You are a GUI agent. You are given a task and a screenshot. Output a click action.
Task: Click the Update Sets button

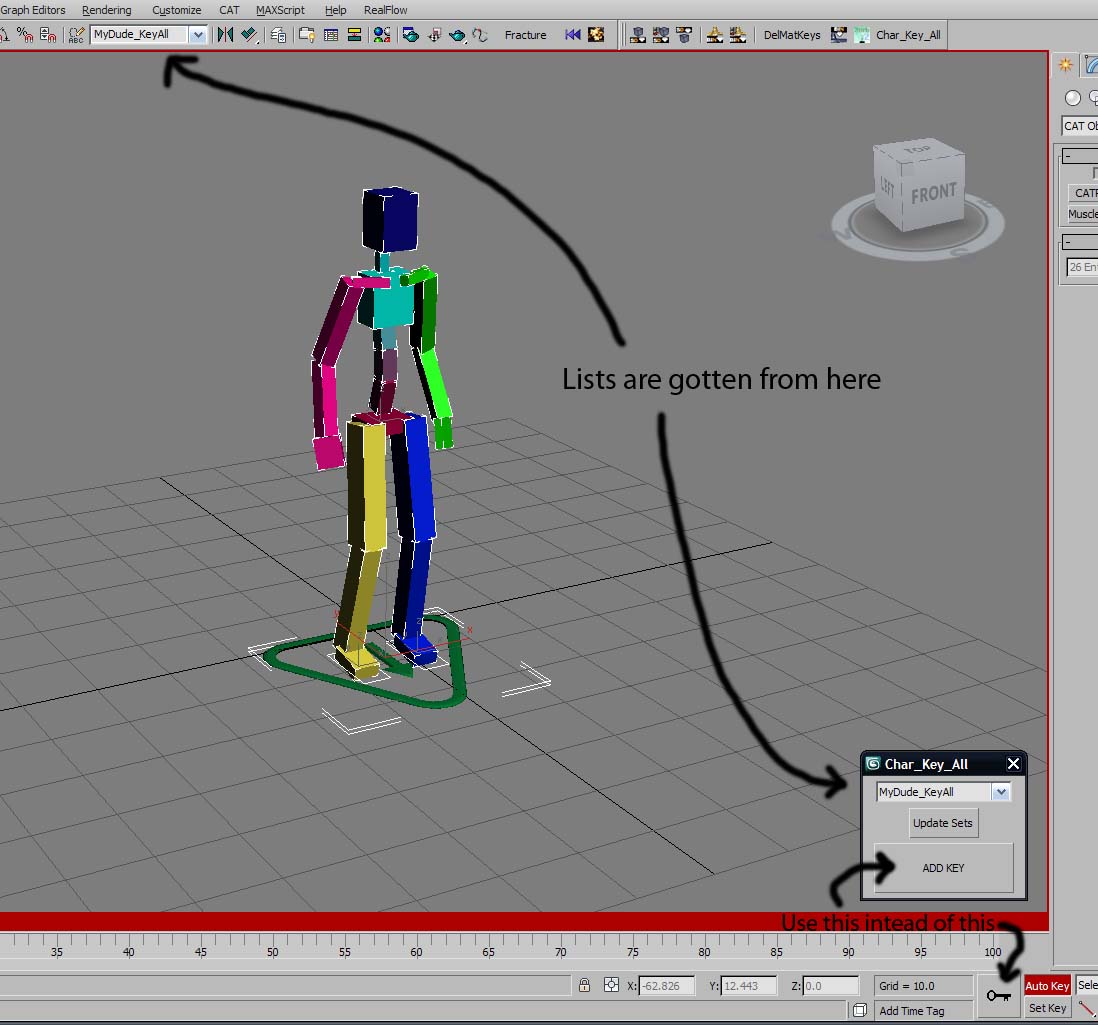tap(942, 823)
